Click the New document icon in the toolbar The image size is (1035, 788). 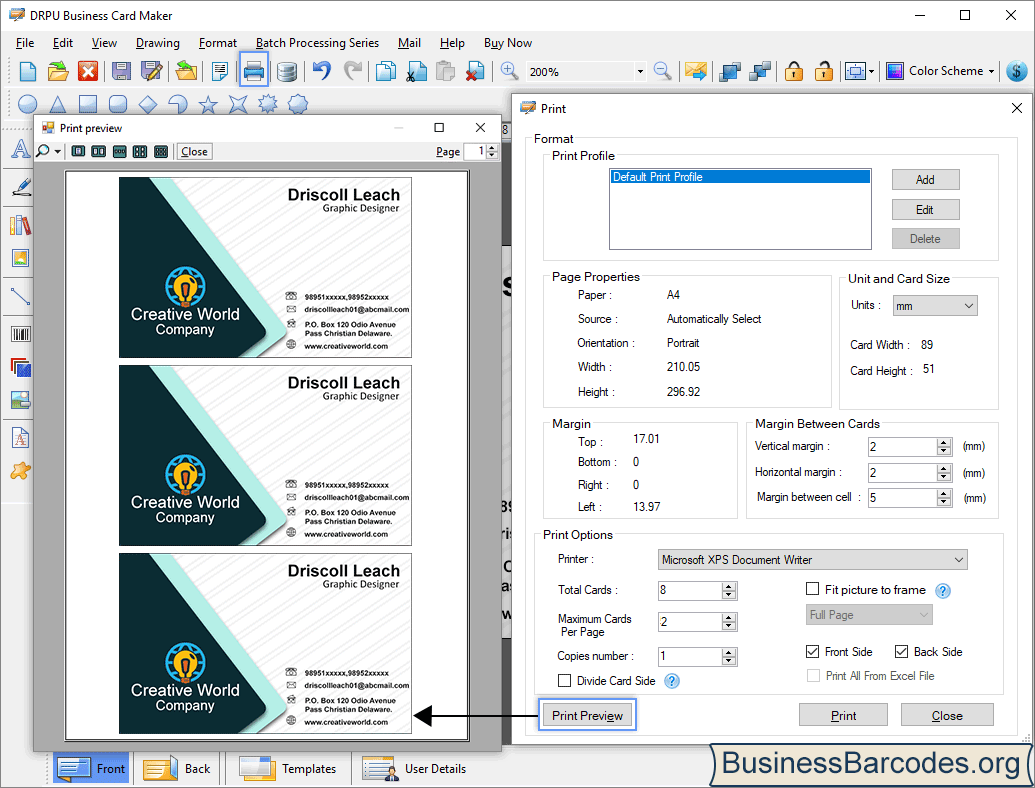pyautogui.click(x=28, y=71)
